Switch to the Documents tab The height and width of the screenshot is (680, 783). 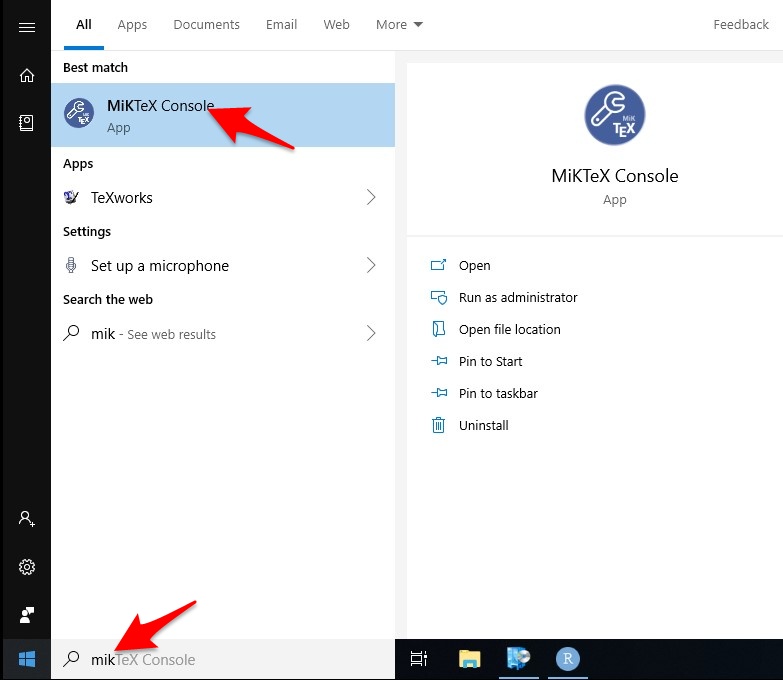coord(206,24)
